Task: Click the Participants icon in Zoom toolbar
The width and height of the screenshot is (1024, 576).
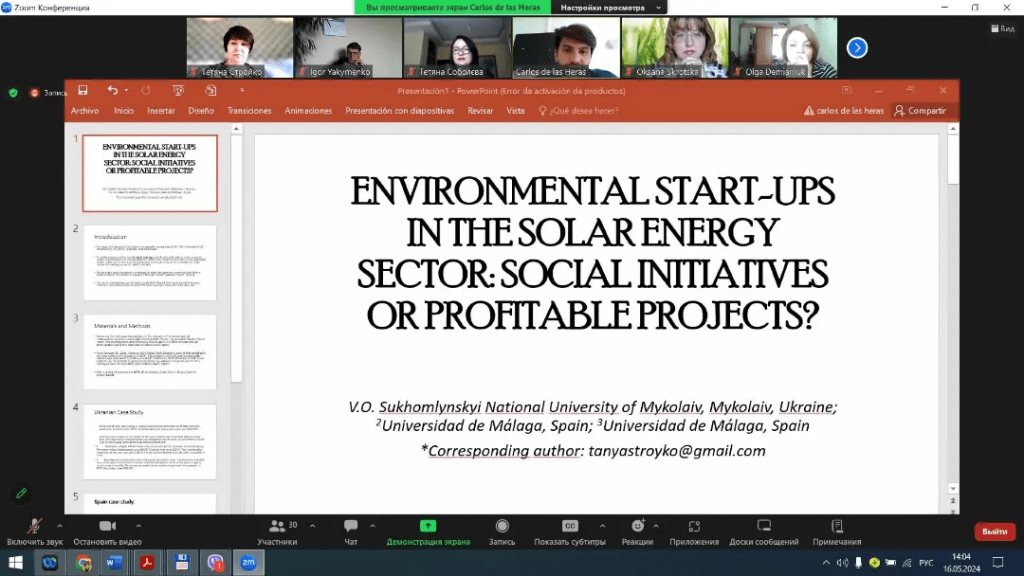Action: 276,526
